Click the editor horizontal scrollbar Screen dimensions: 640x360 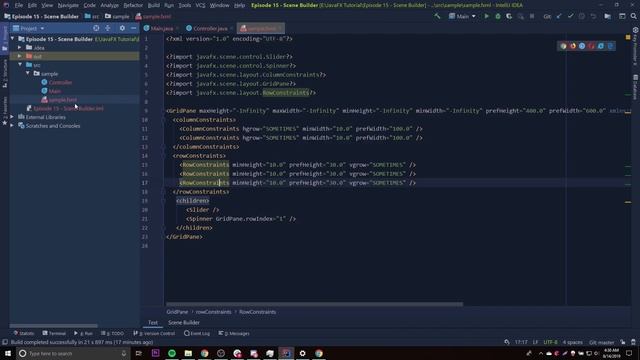[314, 304]
